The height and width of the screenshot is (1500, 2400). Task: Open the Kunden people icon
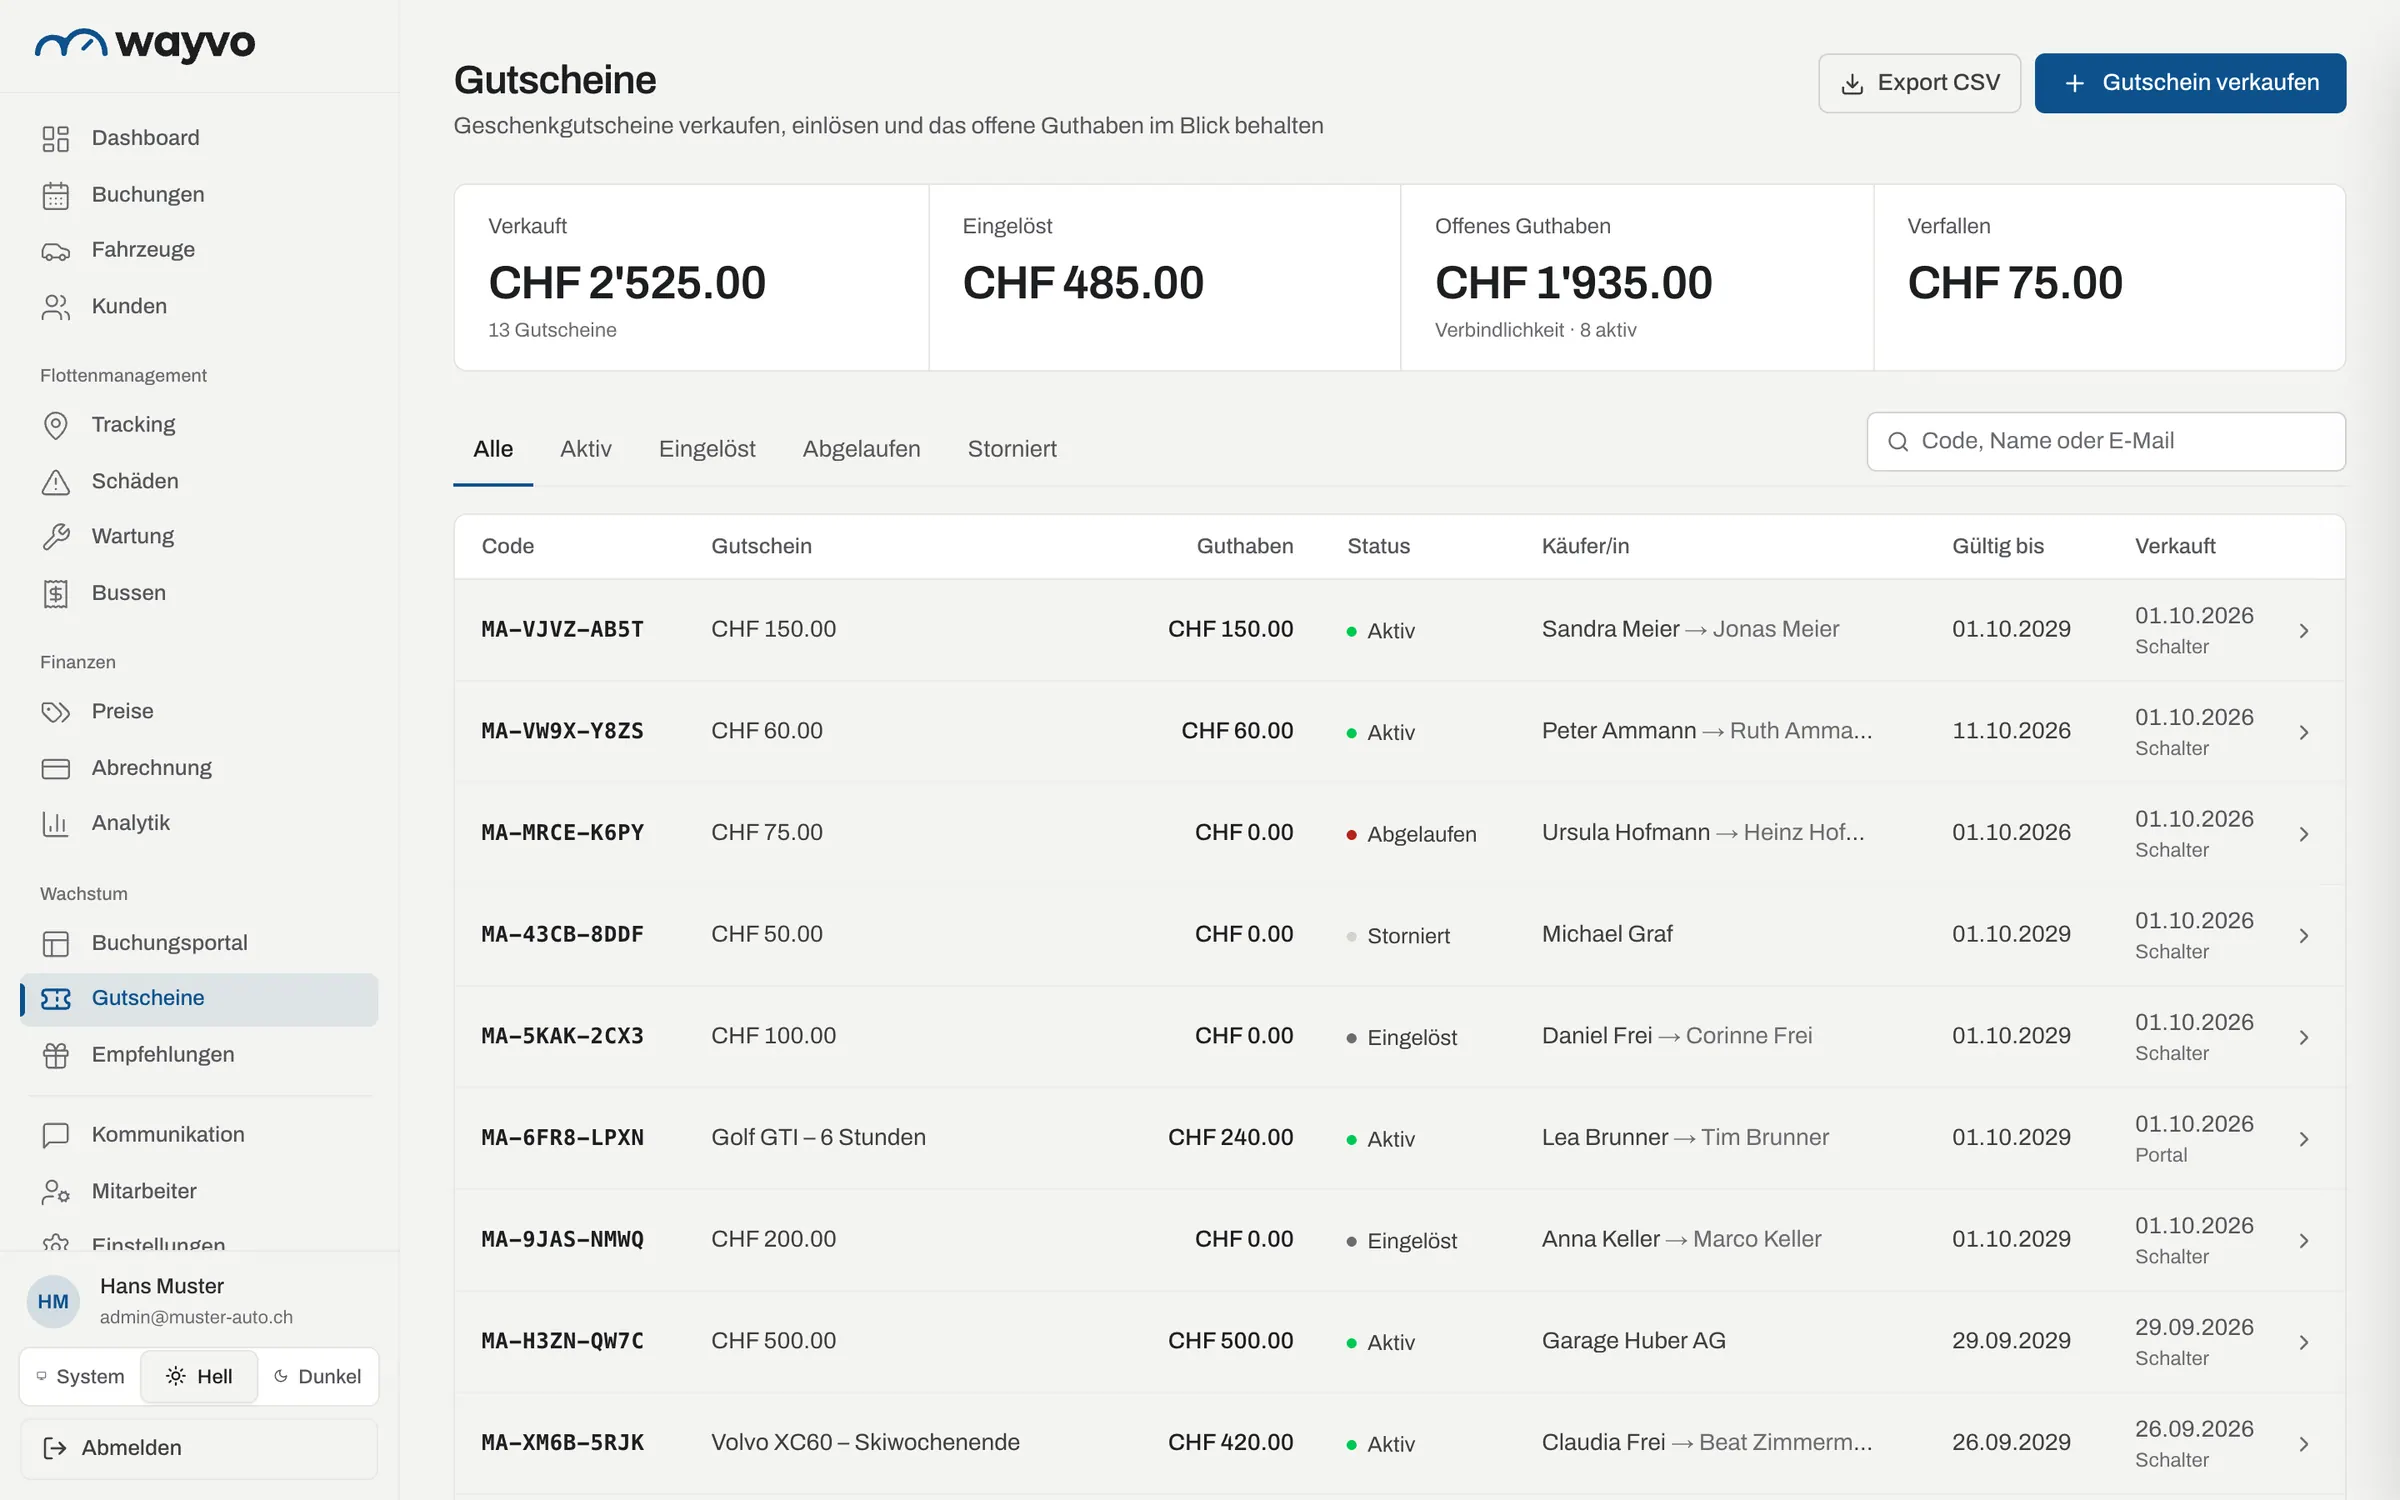(56, 307)
